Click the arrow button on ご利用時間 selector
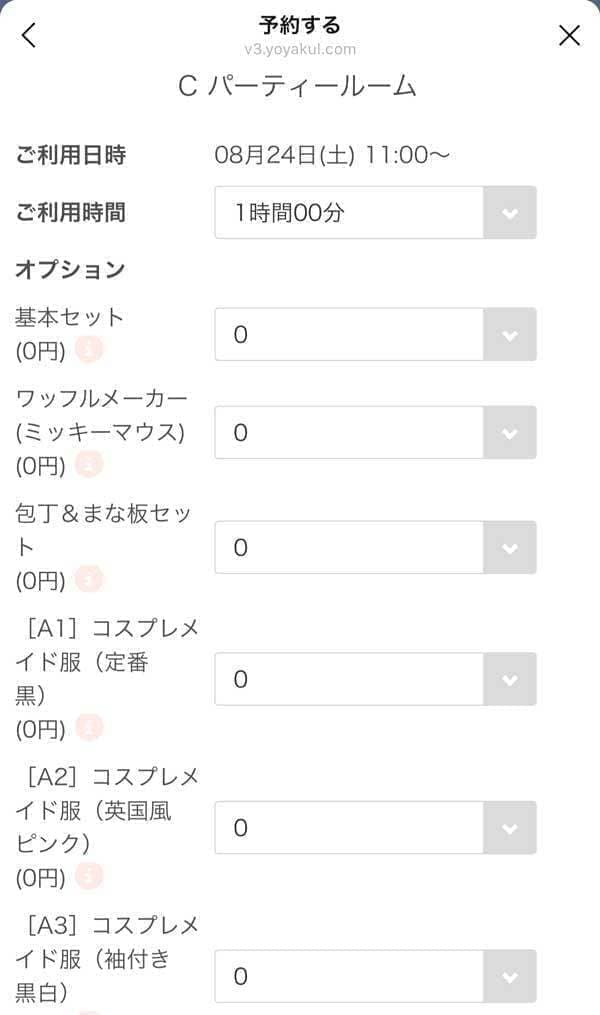The width and height of the screenshot is (600, 1015). pos(510,212)
